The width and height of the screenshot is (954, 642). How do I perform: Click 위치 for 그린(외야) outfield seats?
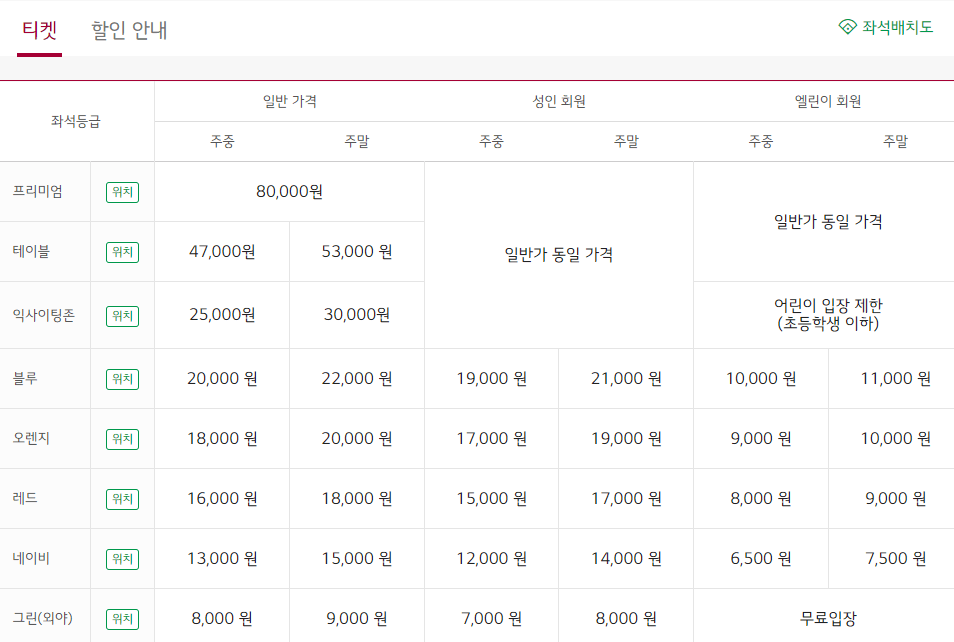click(x=122, y=619)
